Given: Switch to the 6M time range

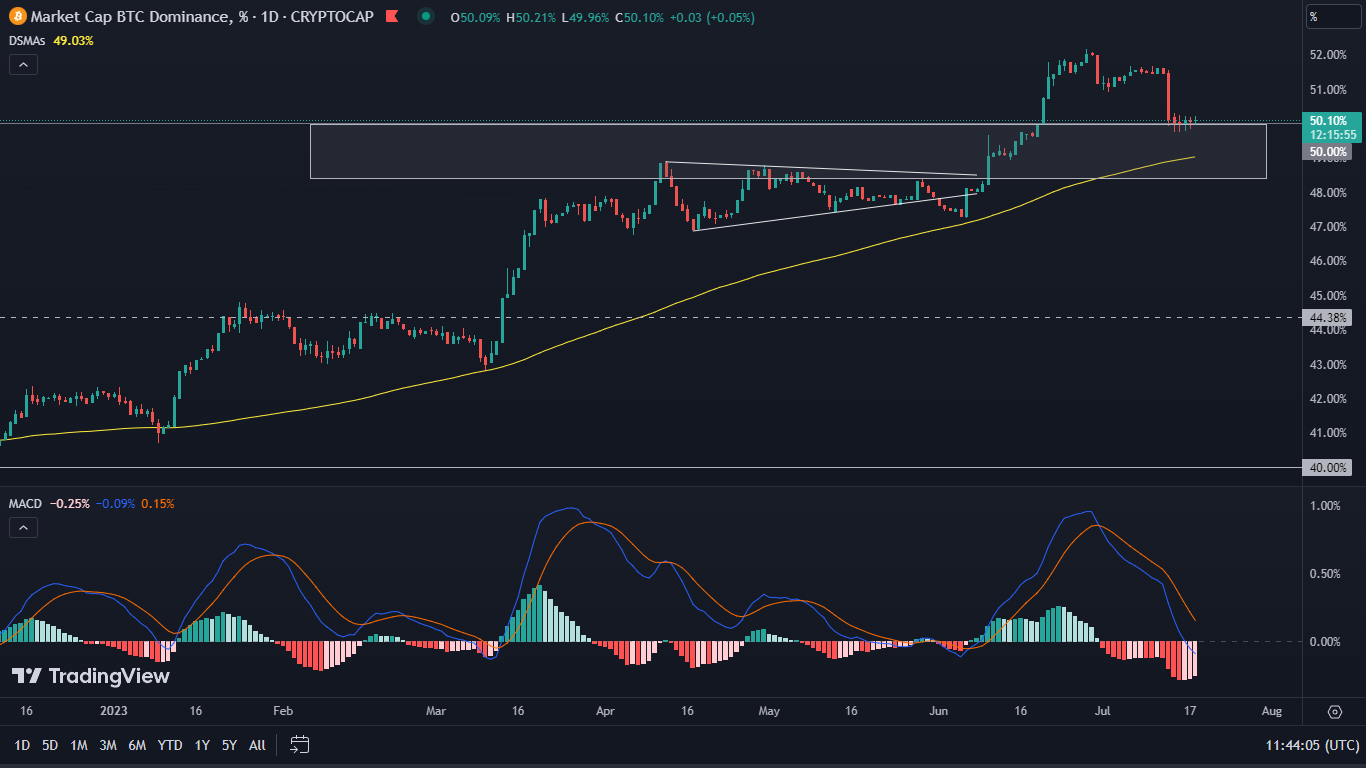Looking at the screenshot, I should [138, 745].
